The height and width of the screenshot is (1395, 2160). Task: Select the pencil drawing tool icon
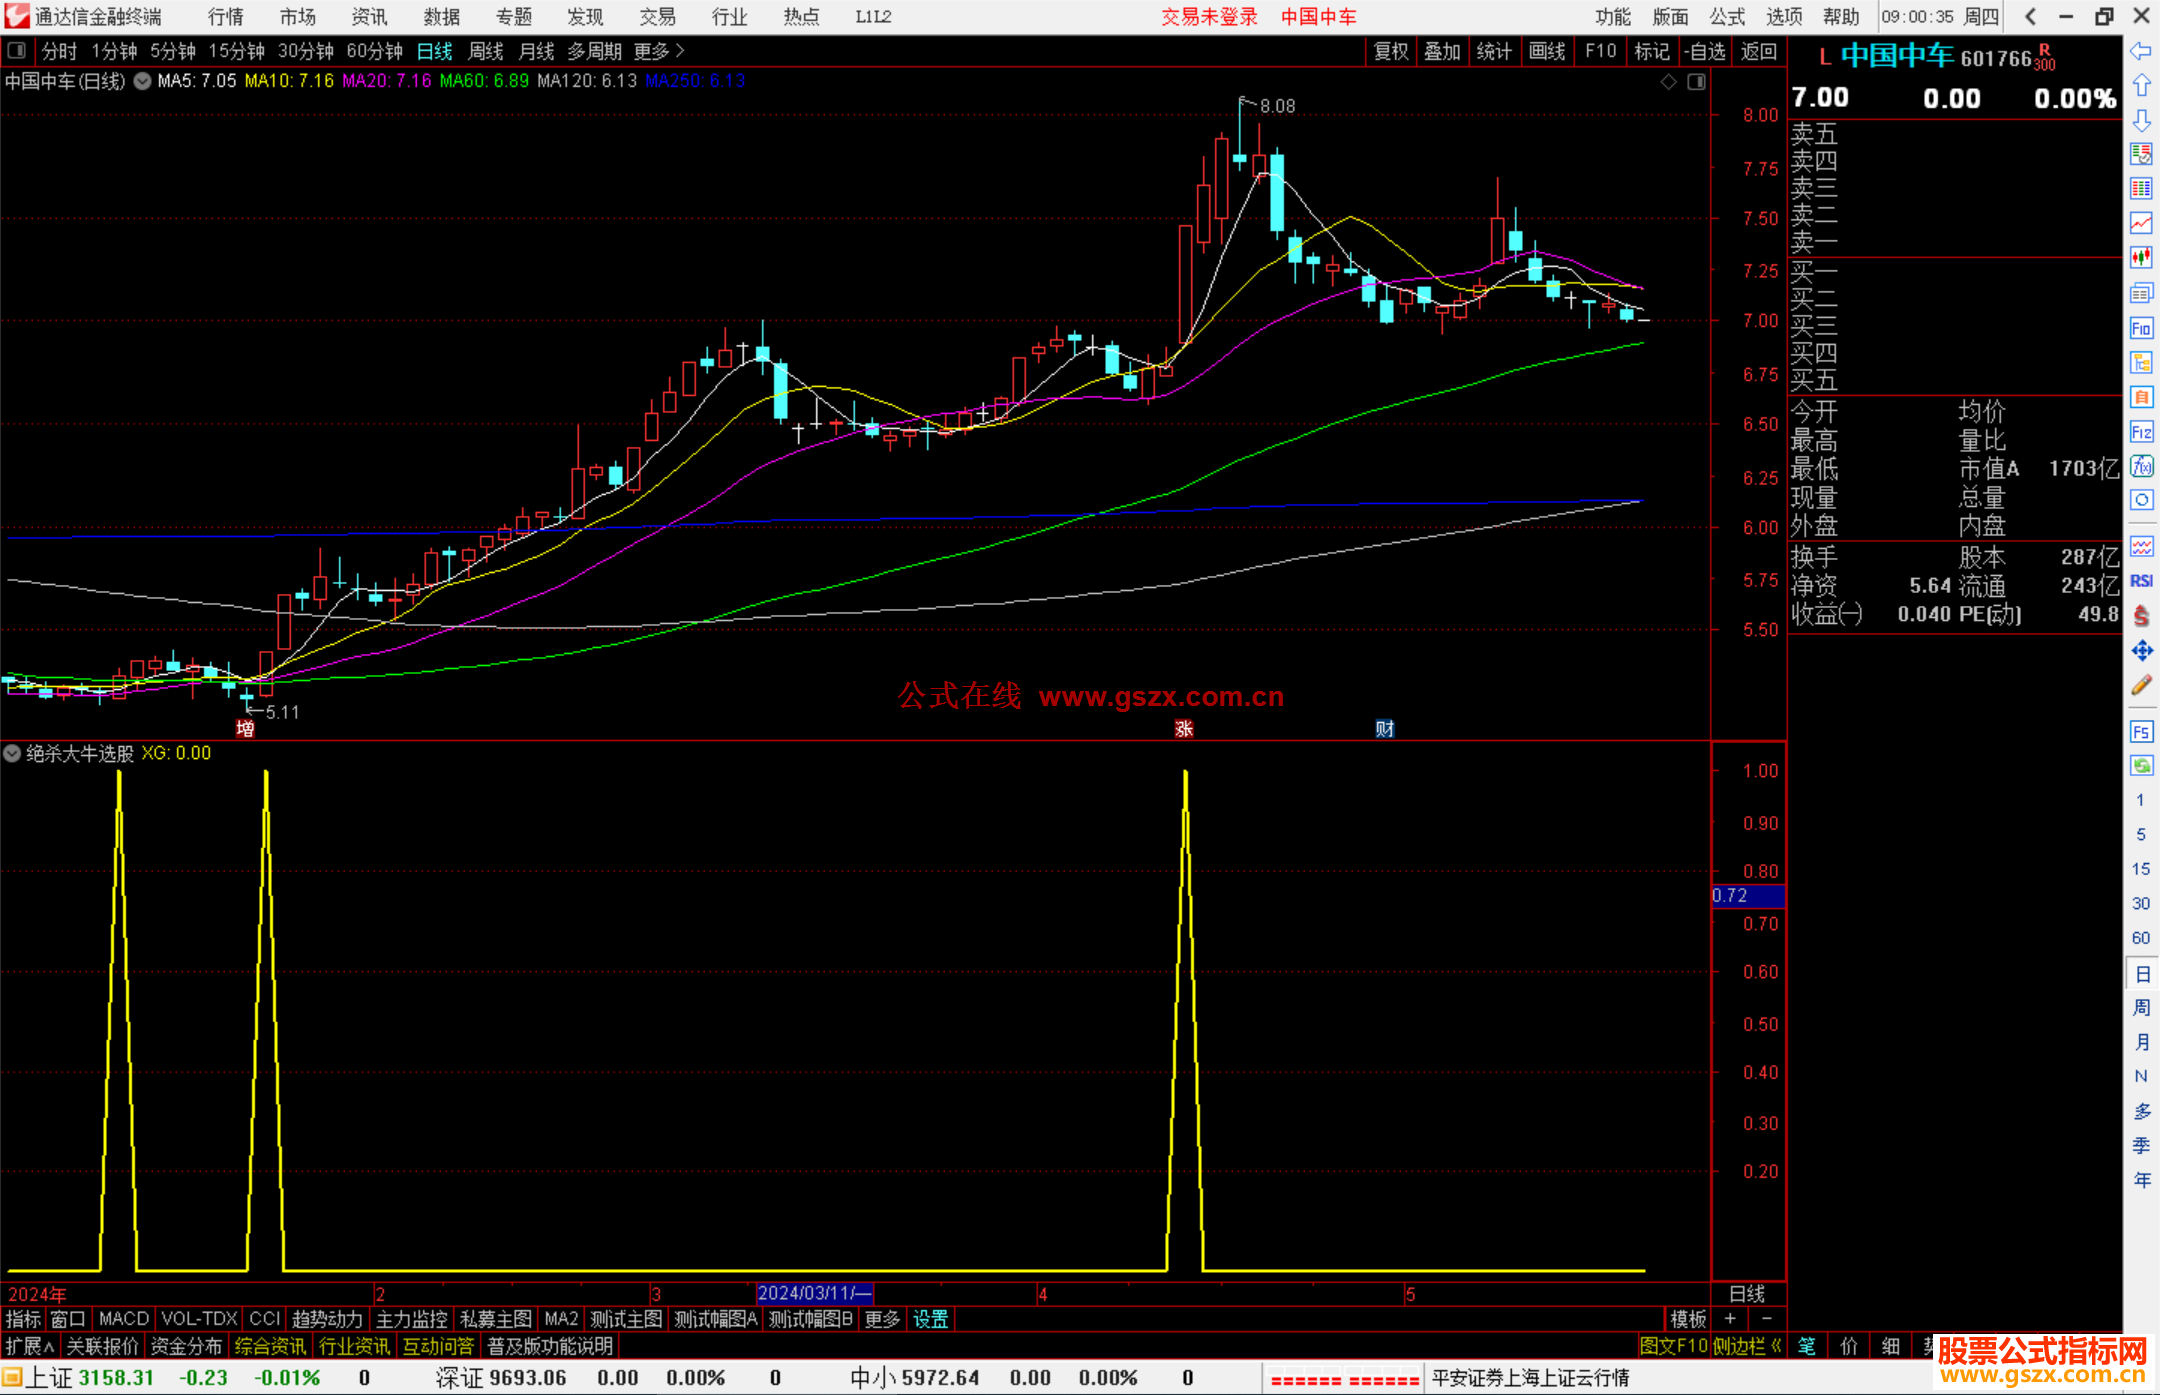(2141, 686)
